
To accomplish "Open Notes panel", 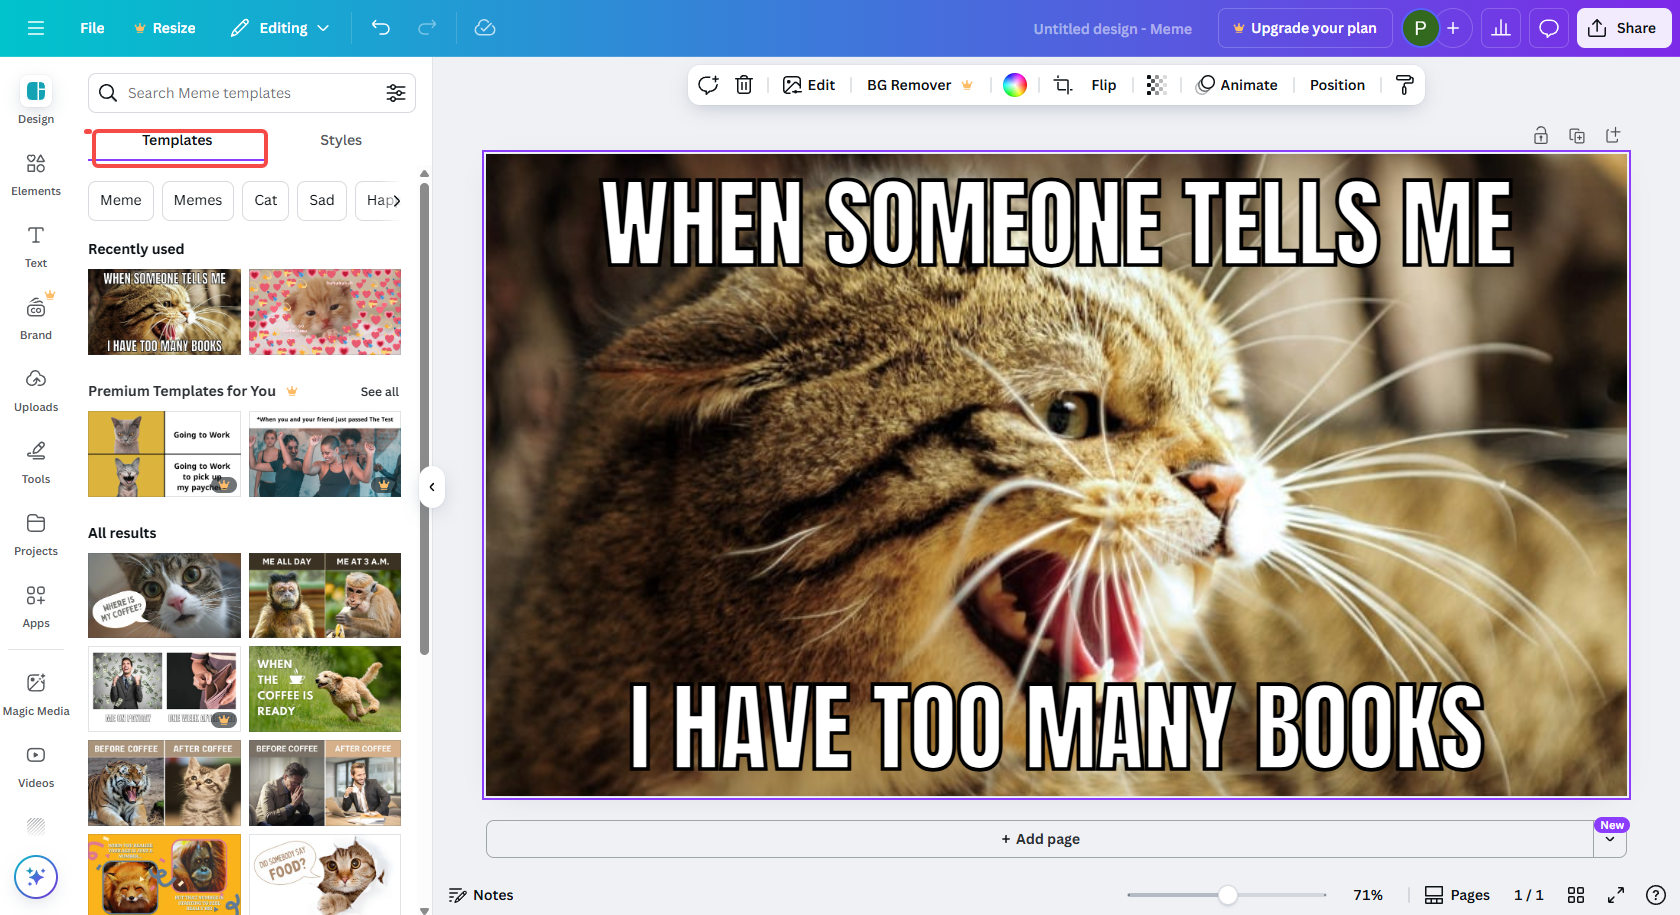I will [481, 895].
